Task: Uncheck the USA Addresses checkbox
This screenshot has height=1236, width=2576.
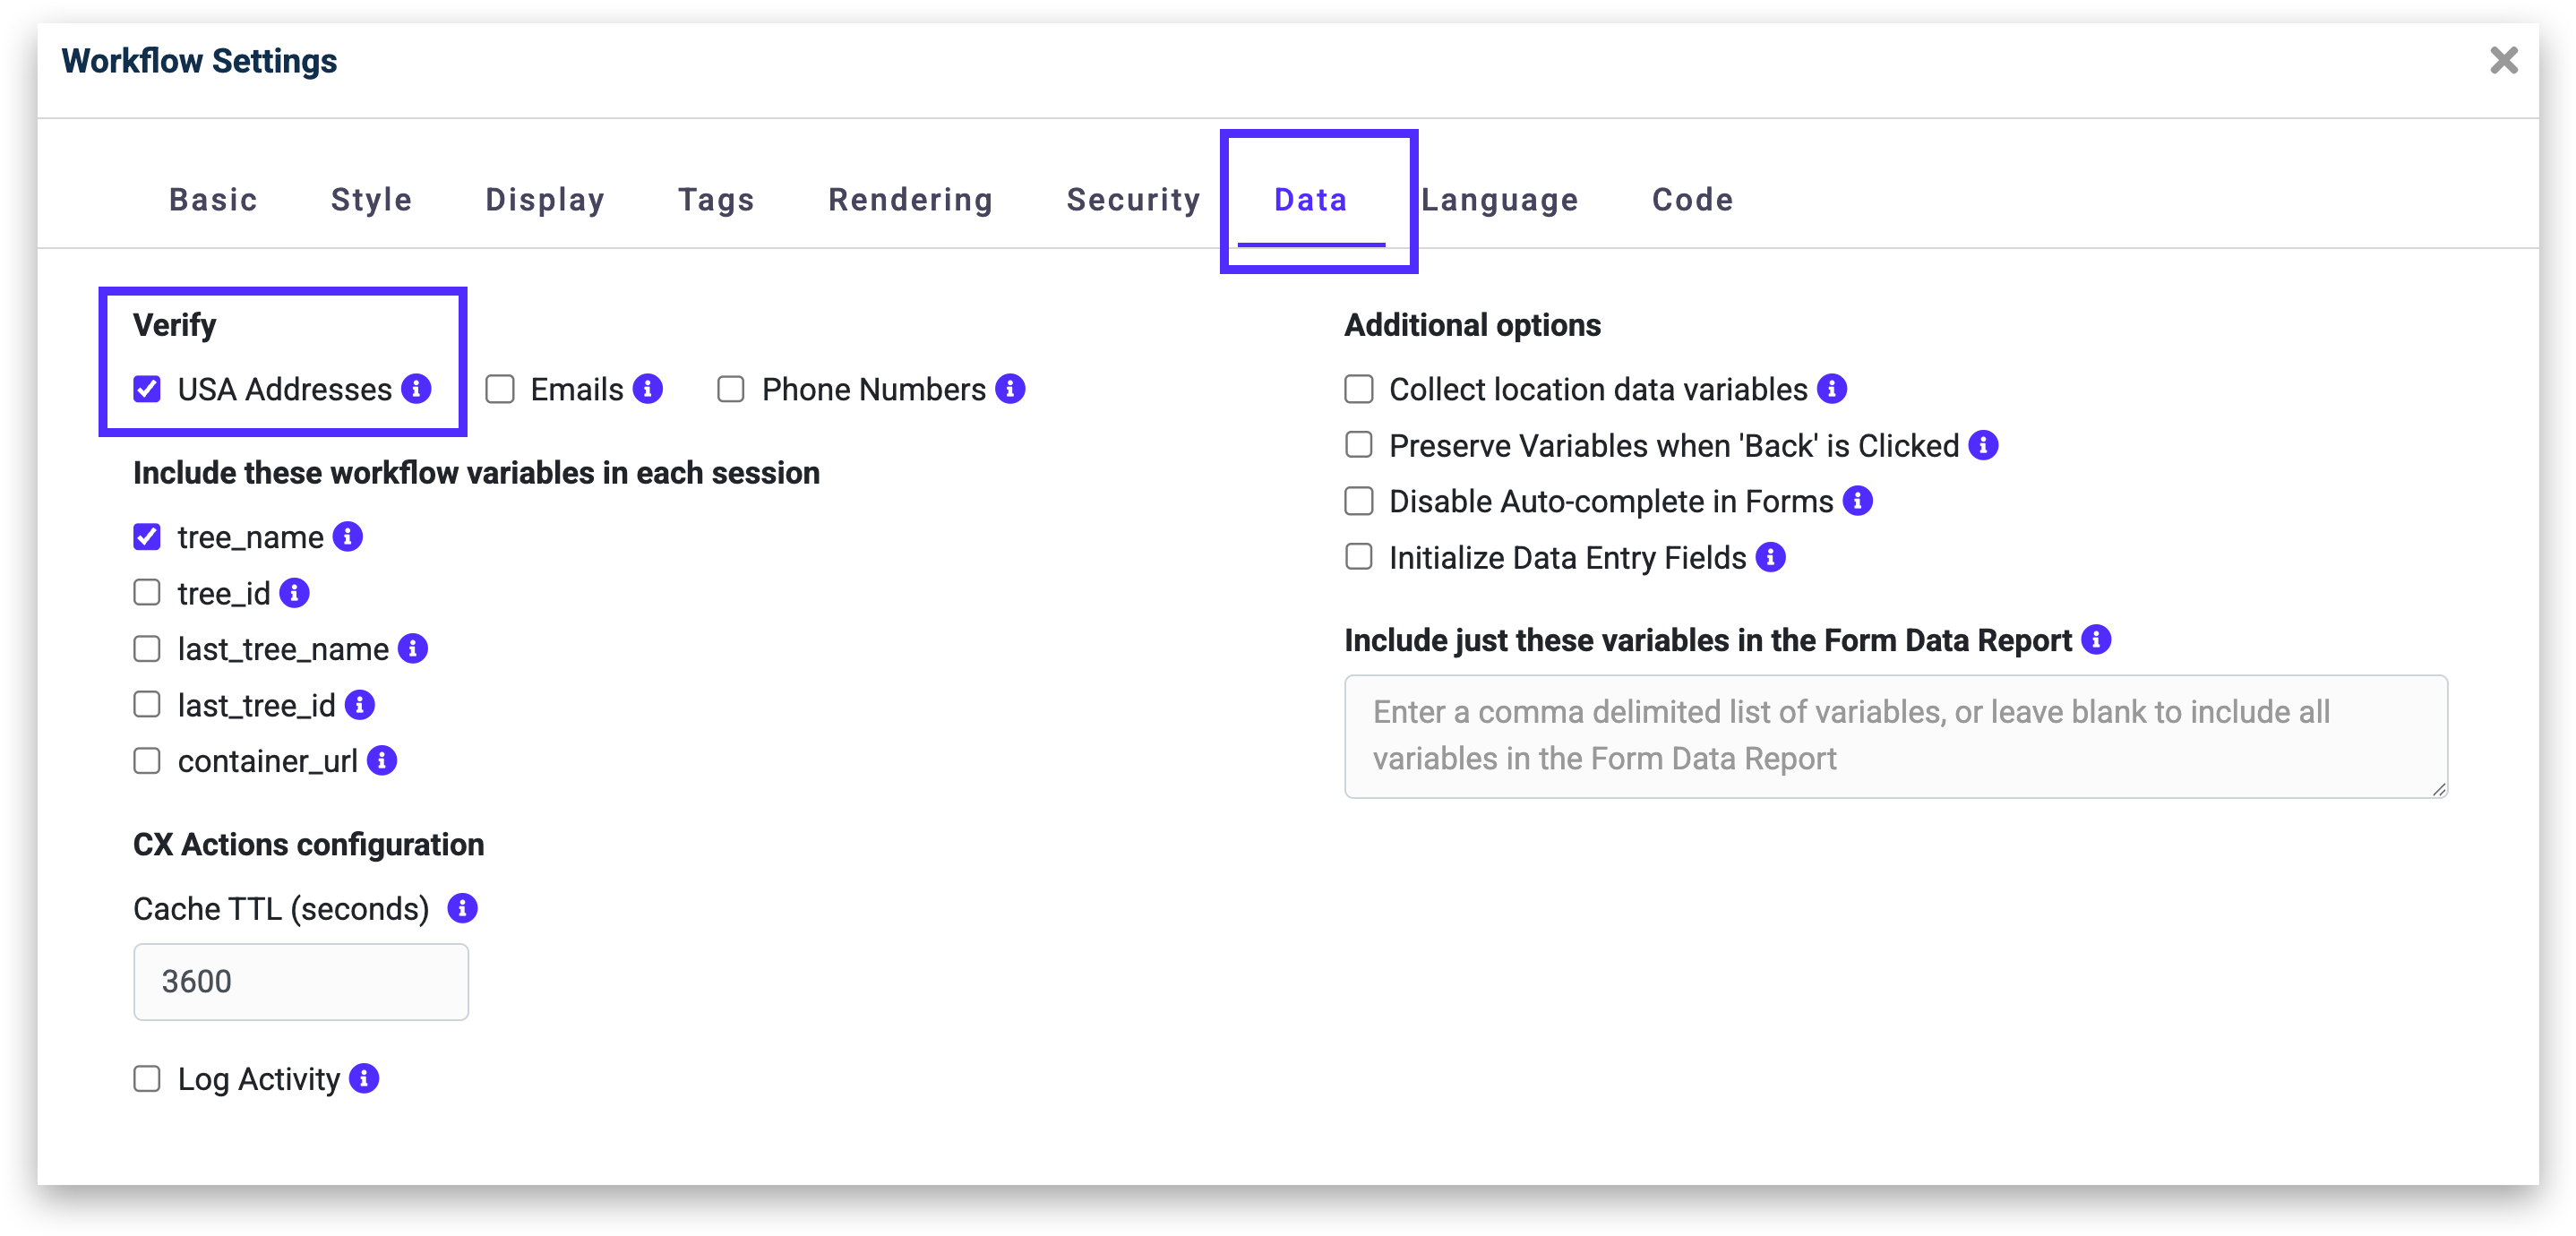Action: [x=147, y=389]
